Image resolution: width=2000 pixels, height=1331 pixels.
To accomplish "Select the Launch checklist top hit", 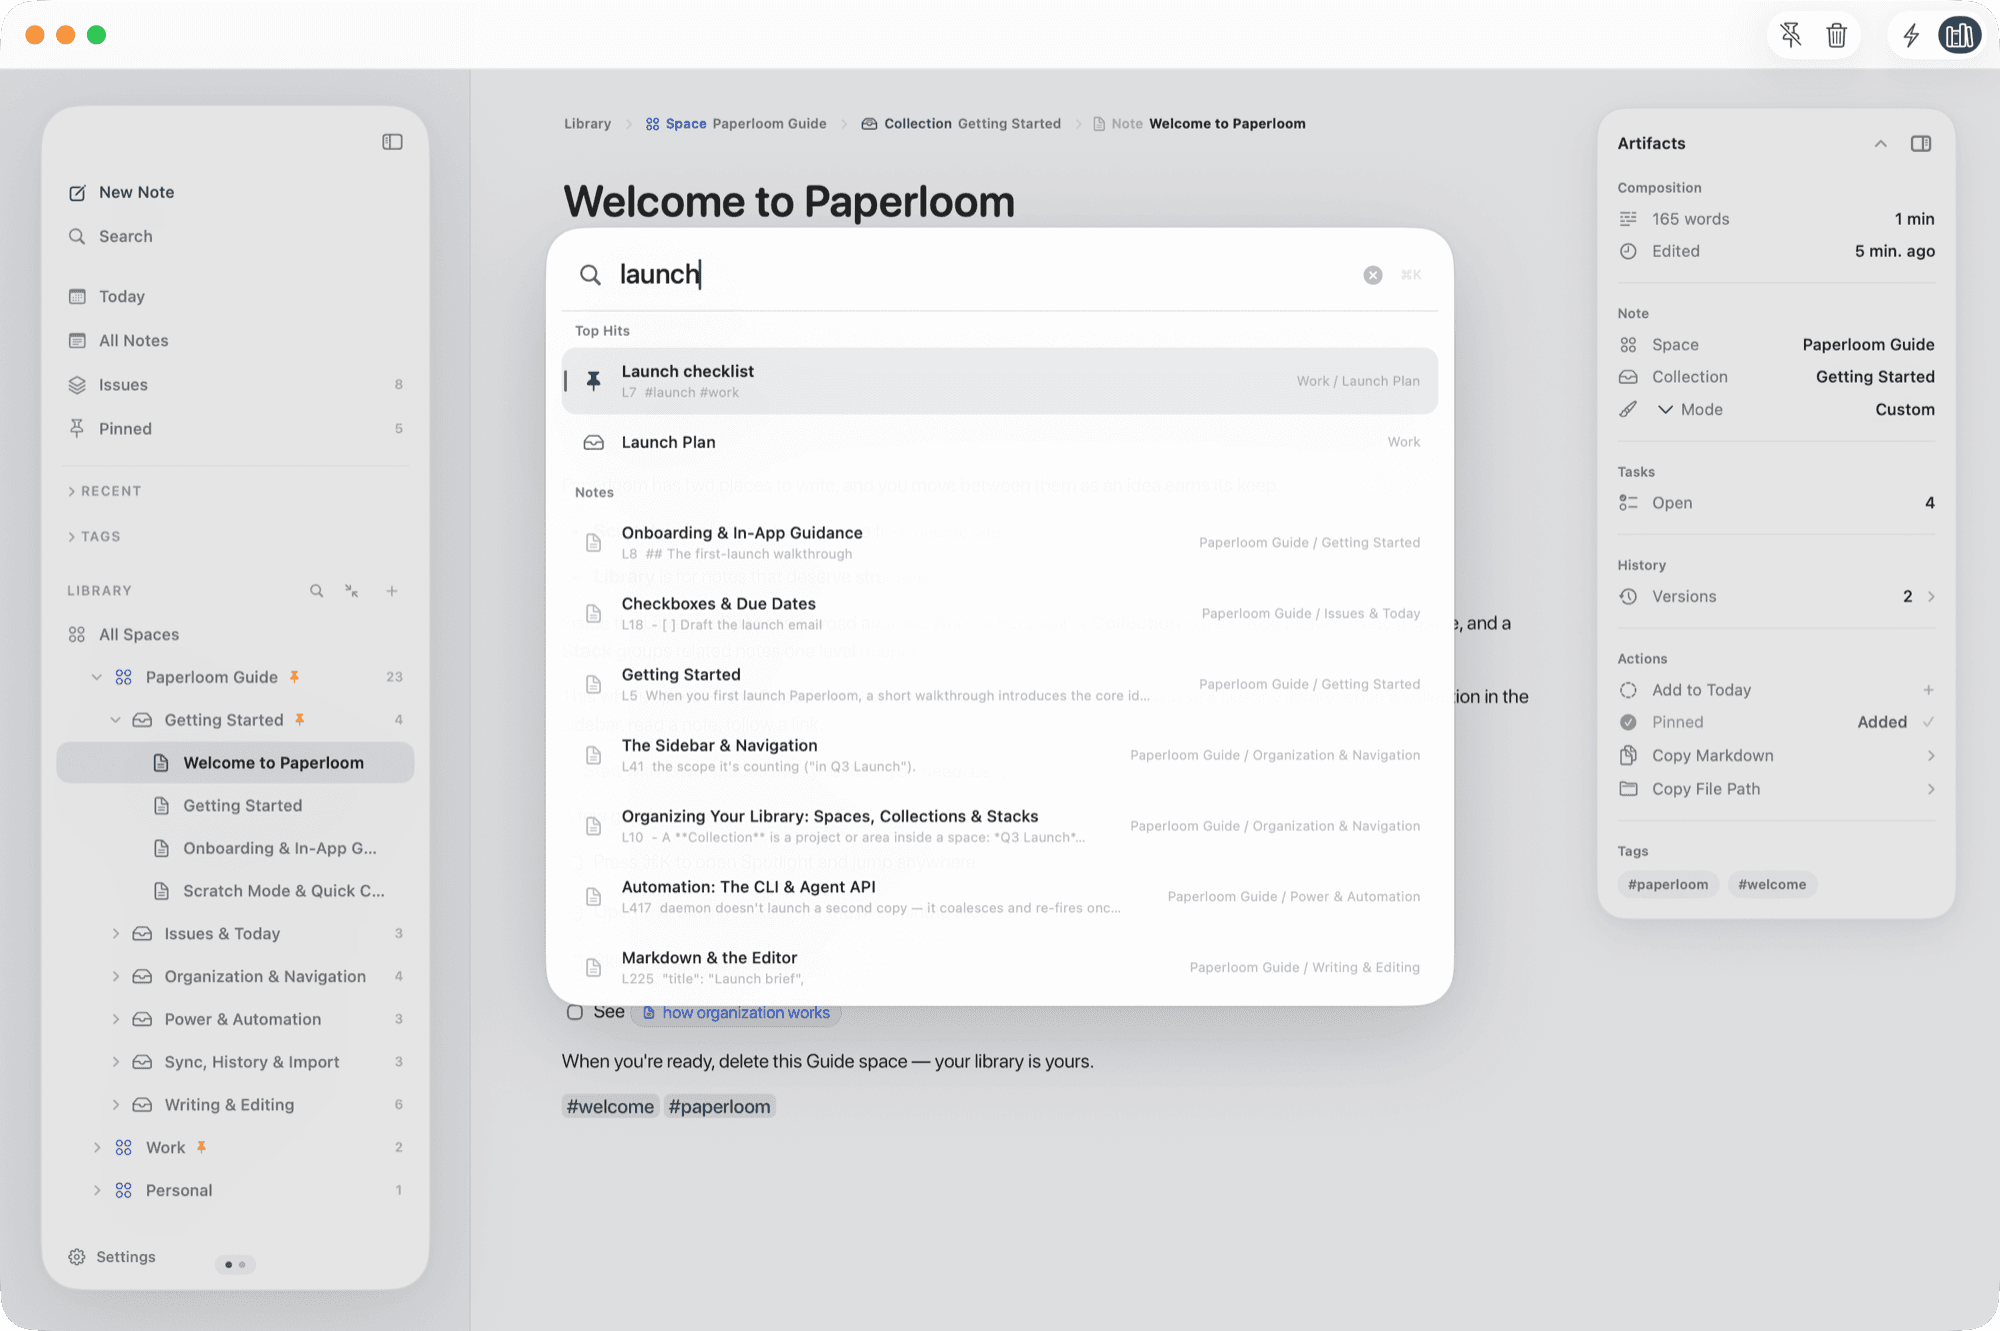I will (x=1000, y=381).
